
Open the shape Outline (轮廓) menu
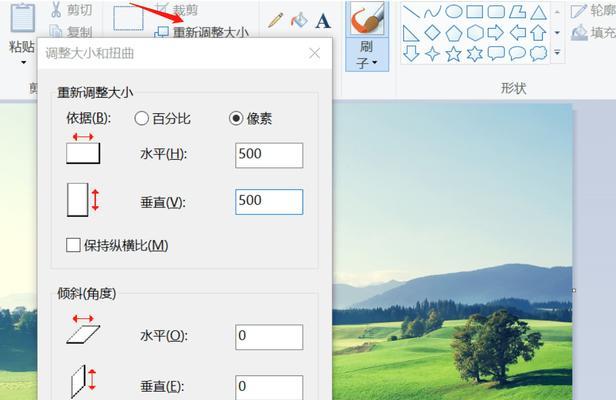point(593,11)
